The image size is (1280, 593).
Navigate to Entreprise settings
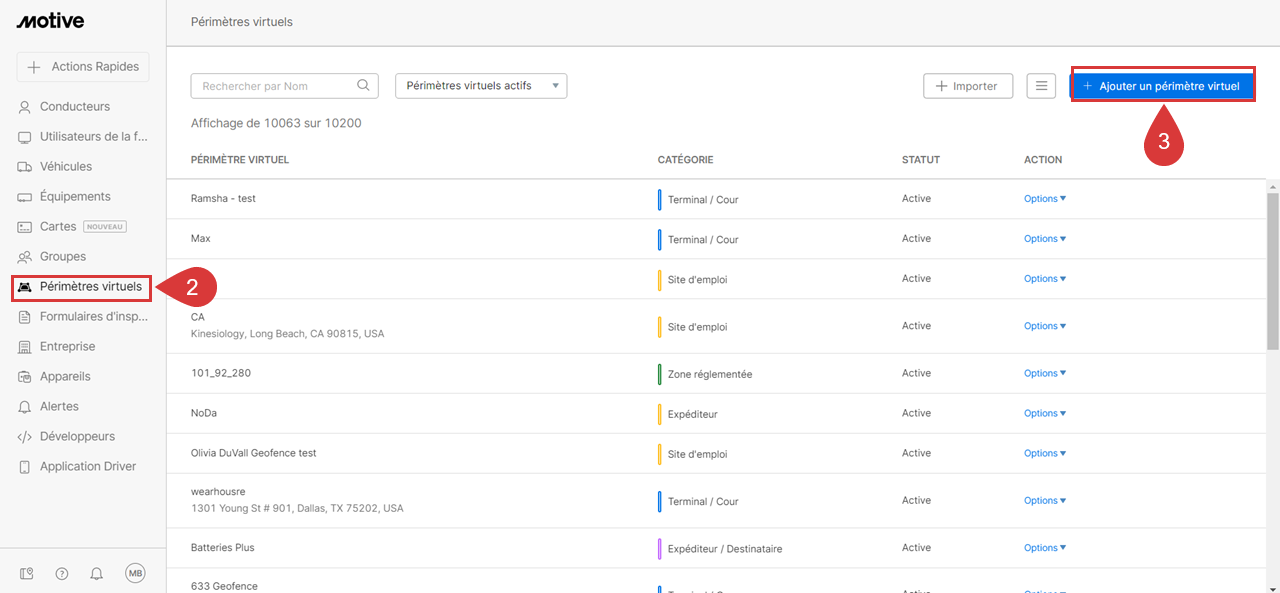pos(68,346)
